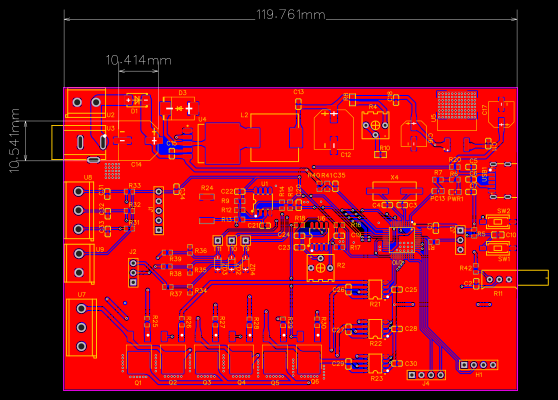Click the 10.541mm vertical dimension text
This screenshot has width=558, height=400.
pos(15,141)
